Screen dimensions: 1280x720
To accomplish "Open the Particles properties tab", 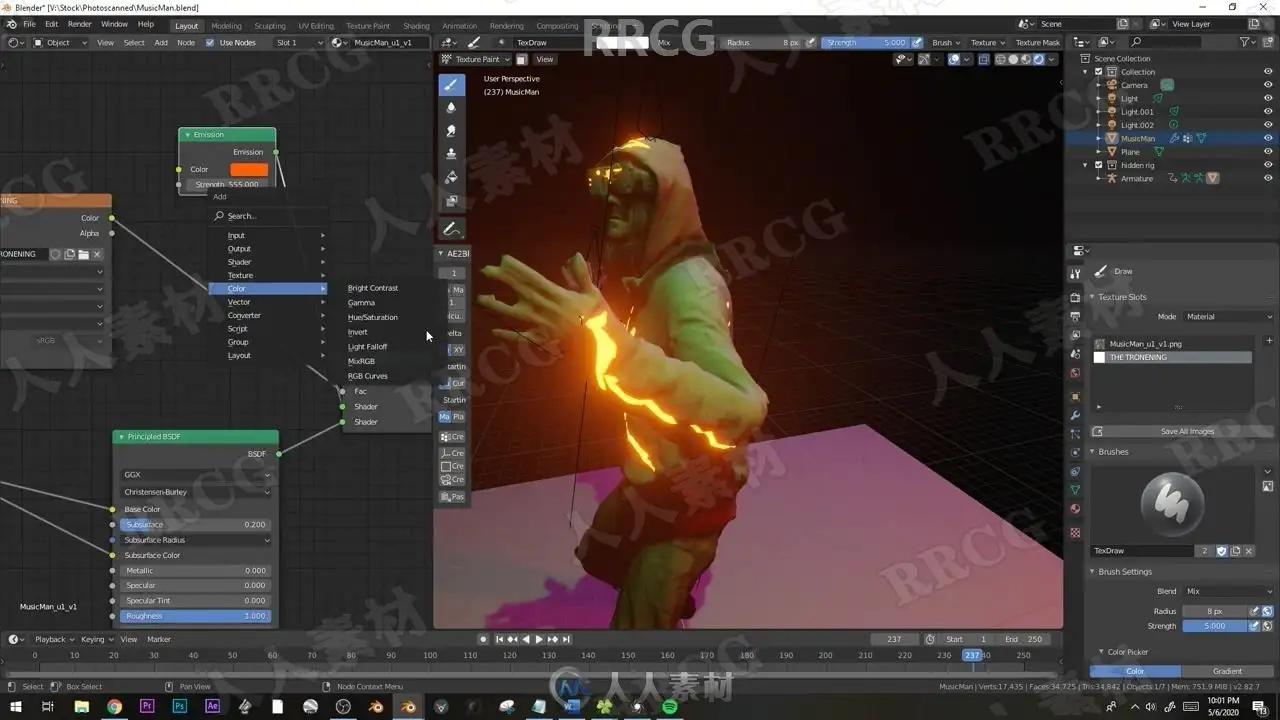I will pyautogui.click(x=1075, y=434).
